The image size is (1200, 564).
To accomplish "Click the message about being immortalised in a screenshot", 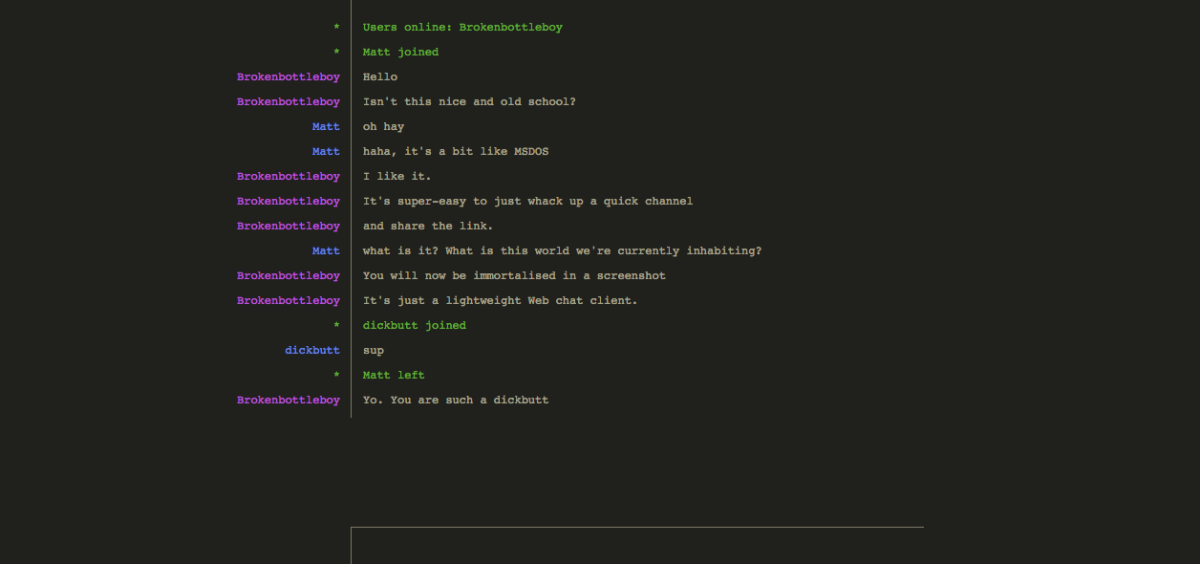I will pyautogui.click(x=514, y=276).
